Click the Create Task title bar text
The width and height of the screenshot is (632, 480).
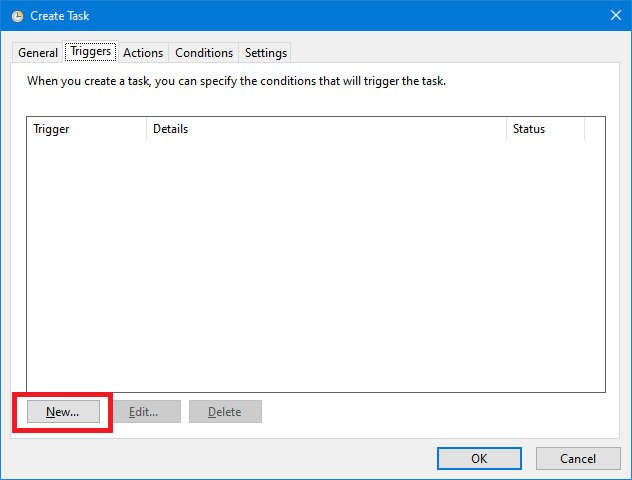pyautogui.click(x=60, y=16)
